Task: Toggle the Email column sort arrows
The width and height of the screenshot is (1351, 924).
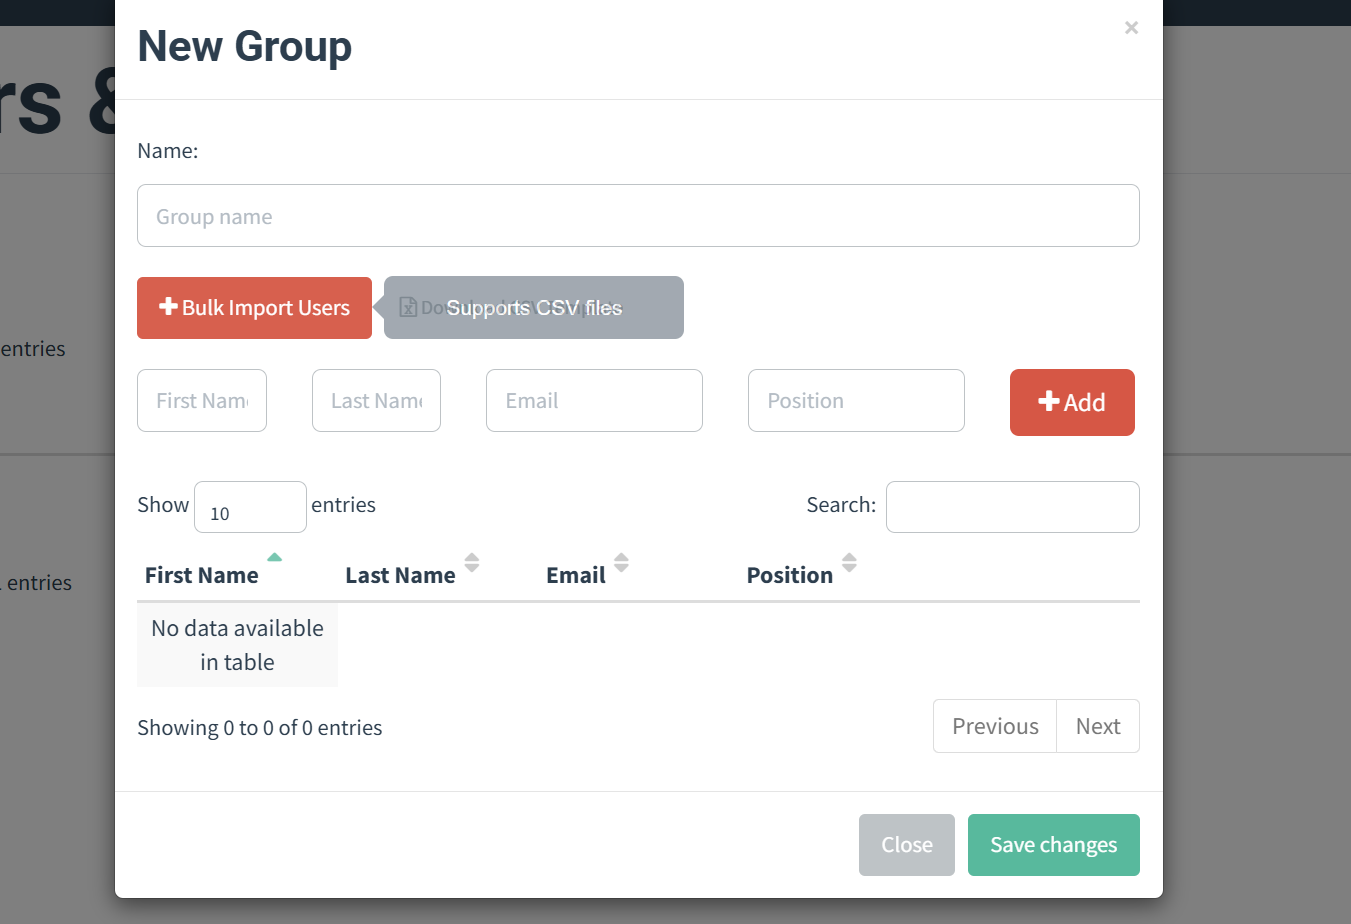Action: [621, 562]
